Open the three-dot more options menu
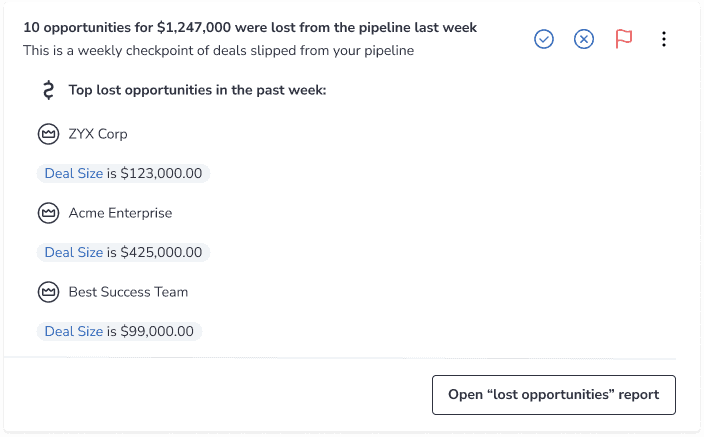Image resolution: width=704 pixels, height=437 pixels. [x=664, y=39]
